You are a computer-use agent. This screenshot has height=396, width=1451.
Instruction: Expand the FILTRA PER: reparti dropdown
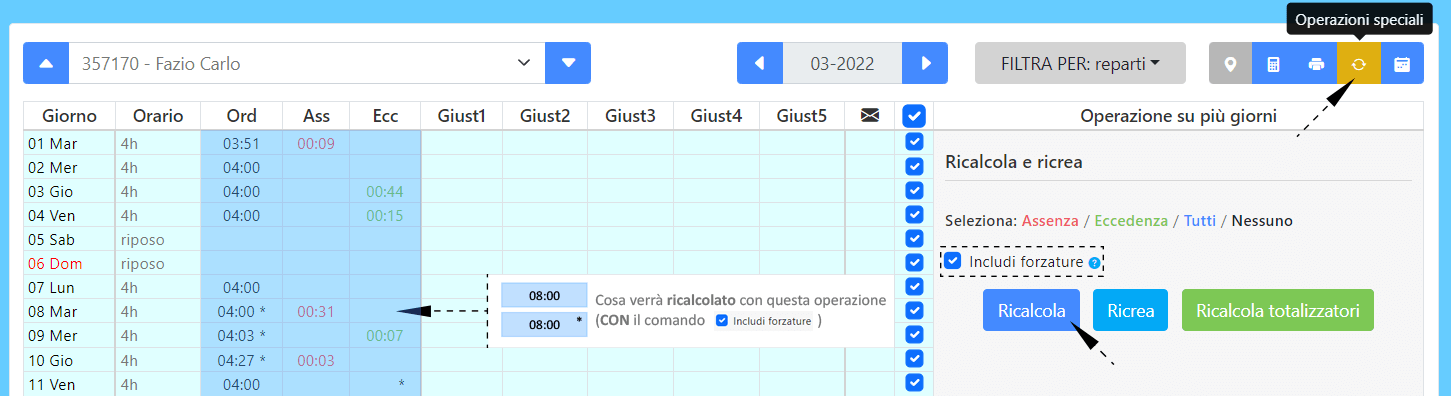click(1080, 63)
